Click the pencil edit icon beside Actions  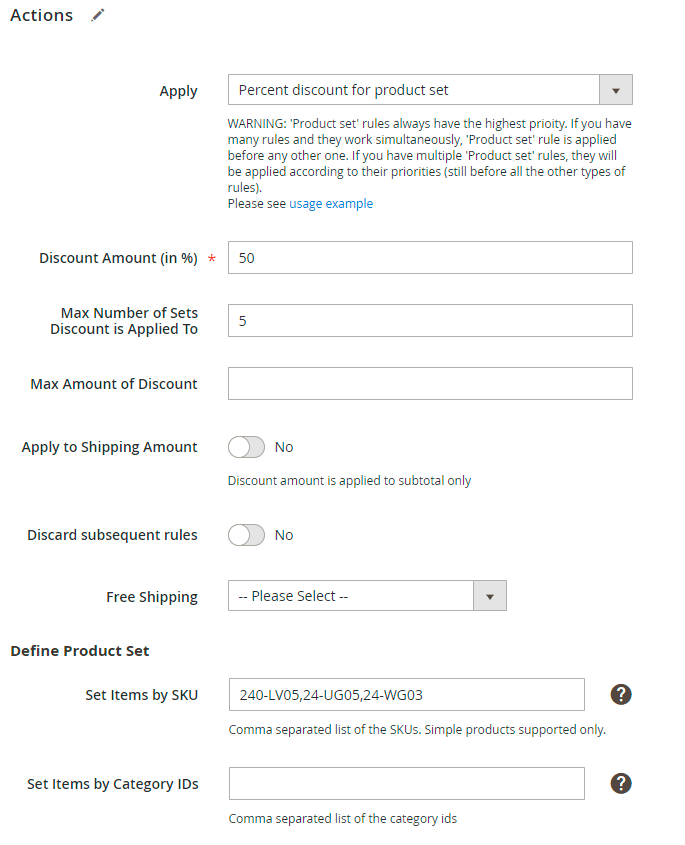tap(97, 16)
